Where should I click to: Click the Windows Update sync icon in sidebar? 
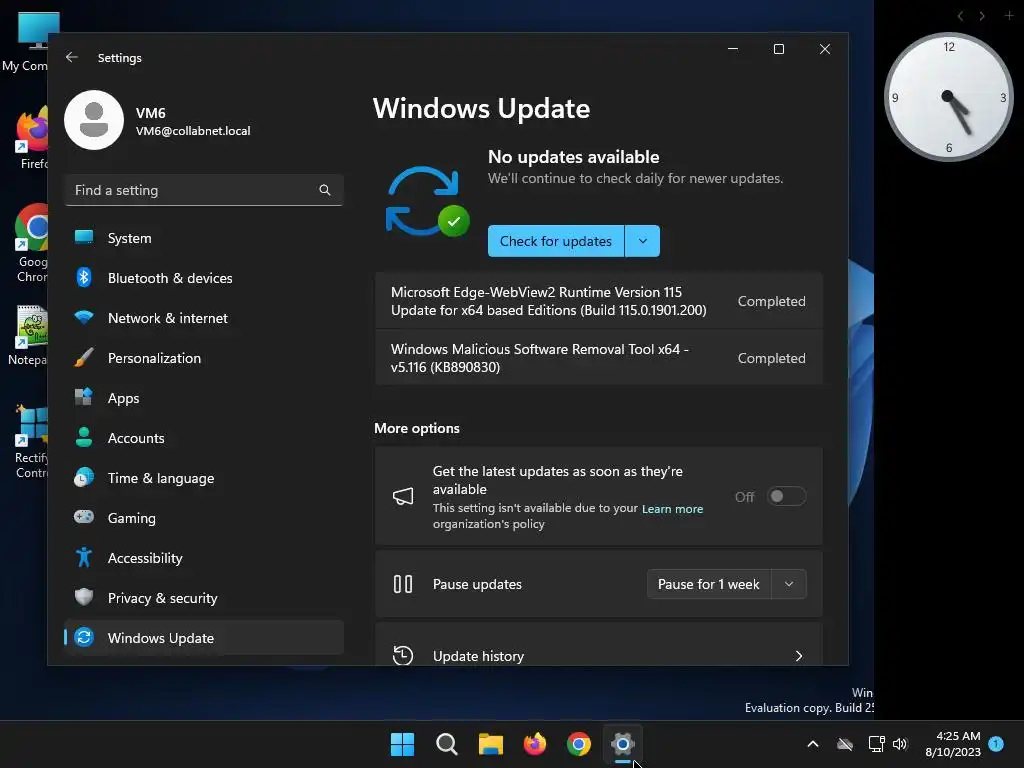84,637
